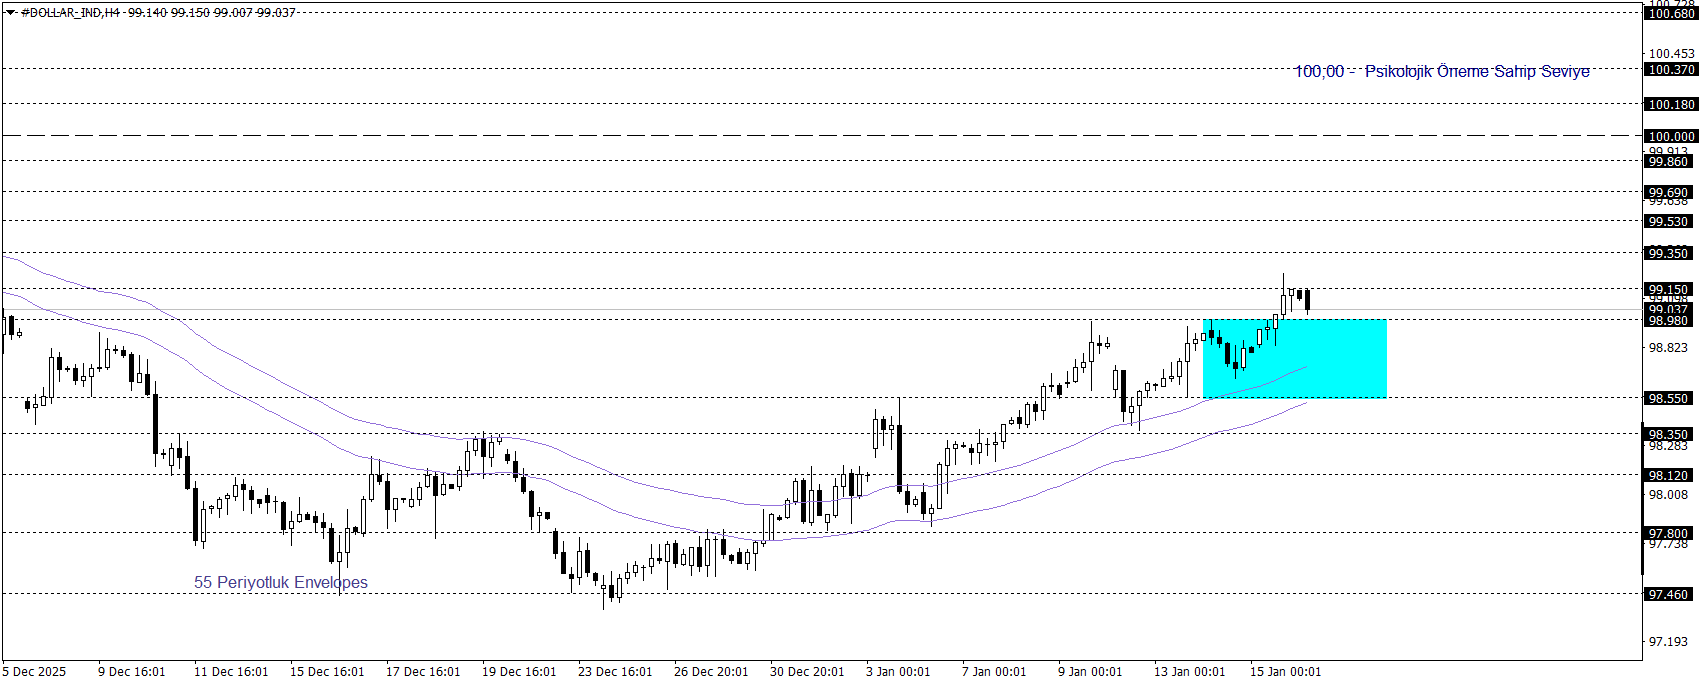Screen dimensions: 1699x684
Task: Click the 100.000 price level label
Action: pyautogui.click(x=1671, y=136)
